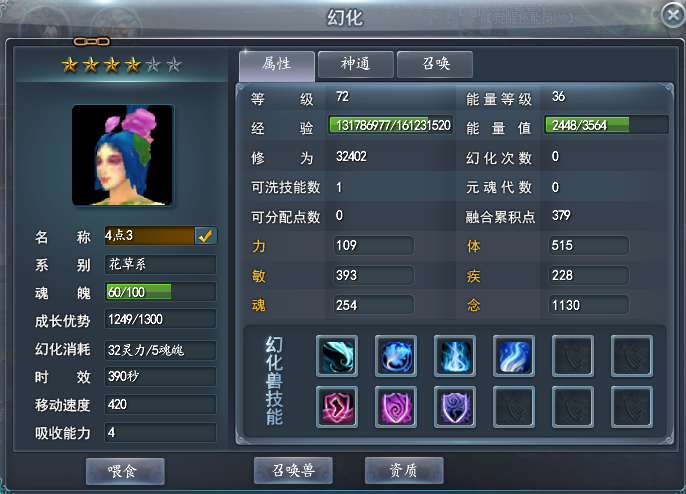Image resolution: width=686 pixels, height=494 pixels.
Task: Click the 能量值 energy progress bar
Action: (x=606, y=125)
